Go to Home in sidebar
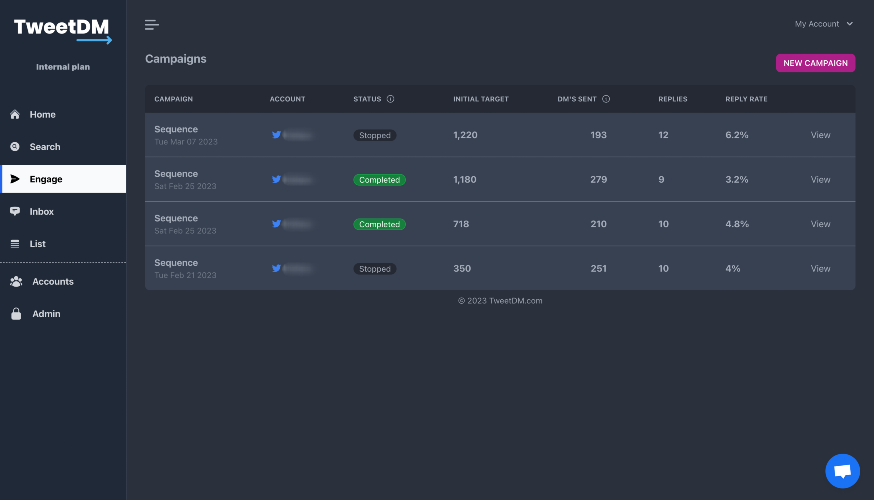 tap(63, 114)
